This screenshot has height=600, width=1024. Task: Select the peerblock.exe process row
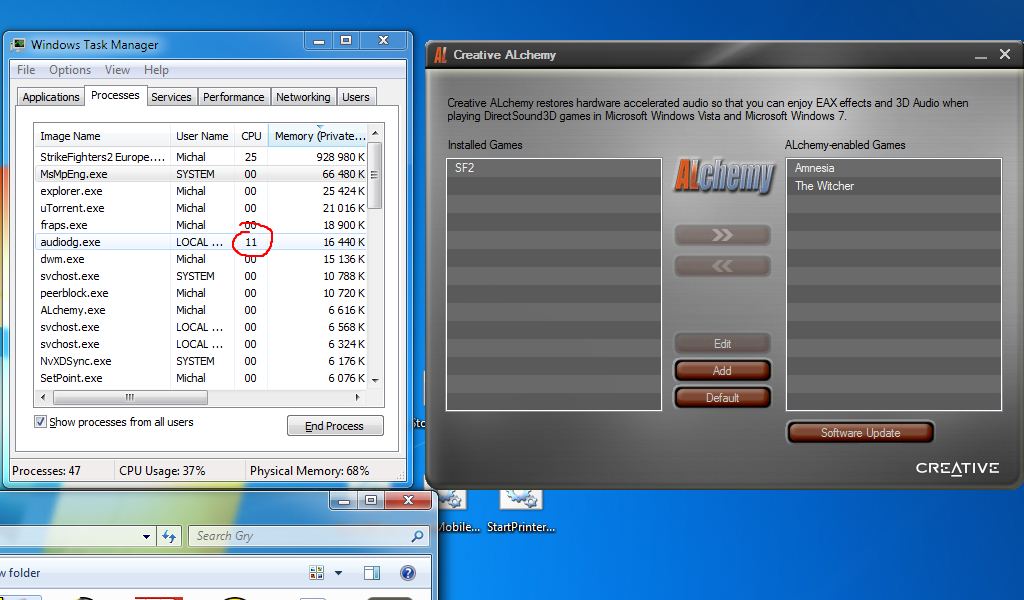click(201, 292)
